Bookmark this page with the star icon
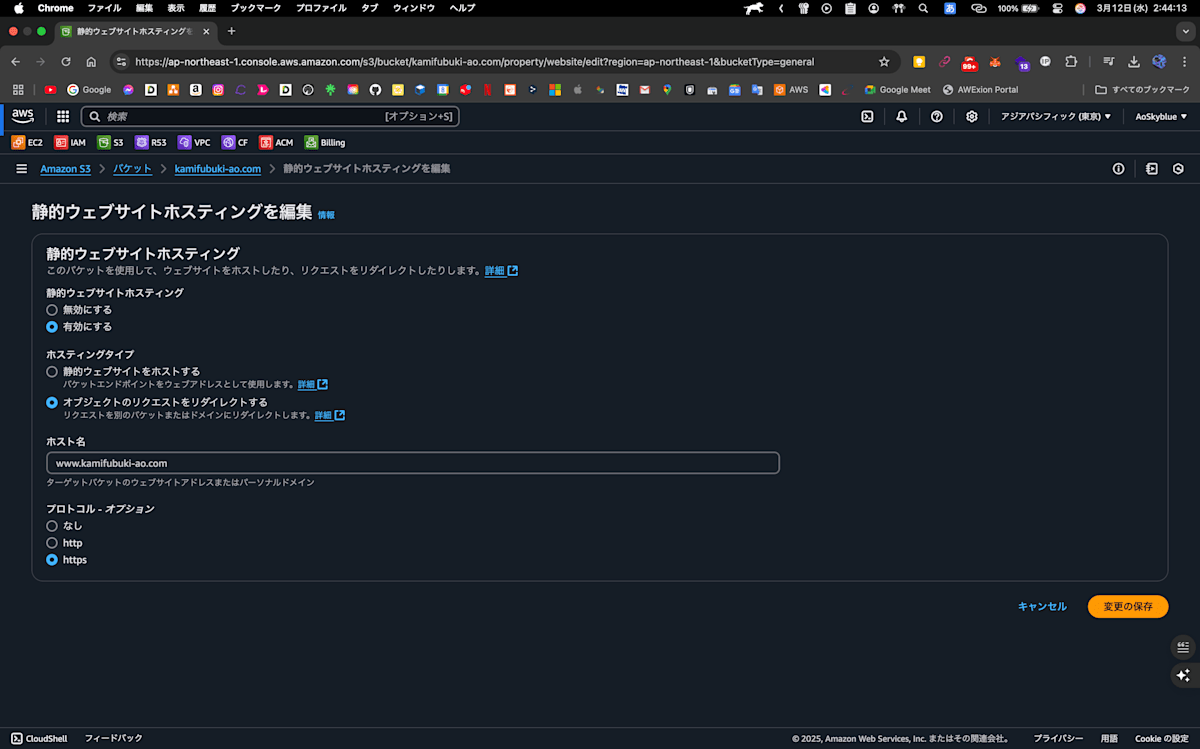 tap(884, 61)
